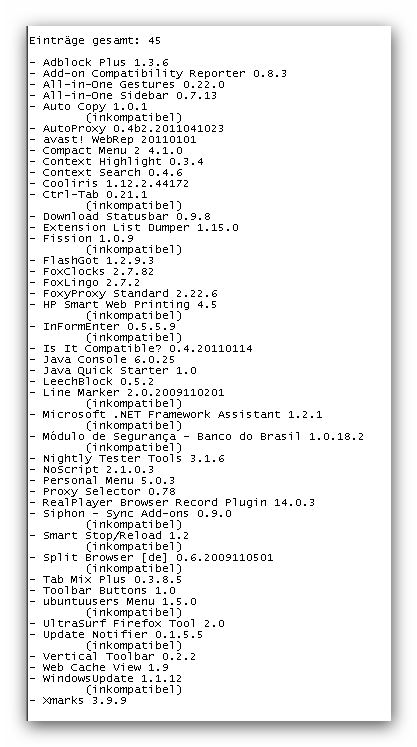Click the Download Statusbar 0.9.8 entry
Screen dimensions: 417x747
coord(126,217)
